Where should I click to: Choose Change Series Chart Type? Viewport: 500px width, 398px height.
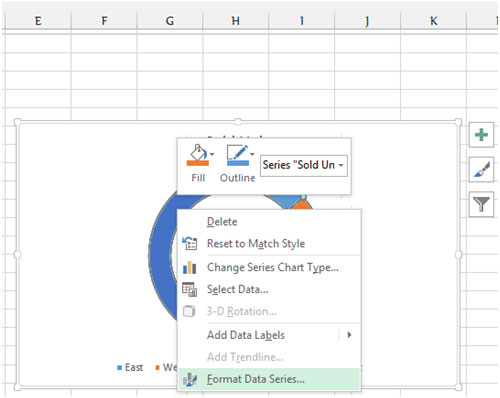coord(269,267)
